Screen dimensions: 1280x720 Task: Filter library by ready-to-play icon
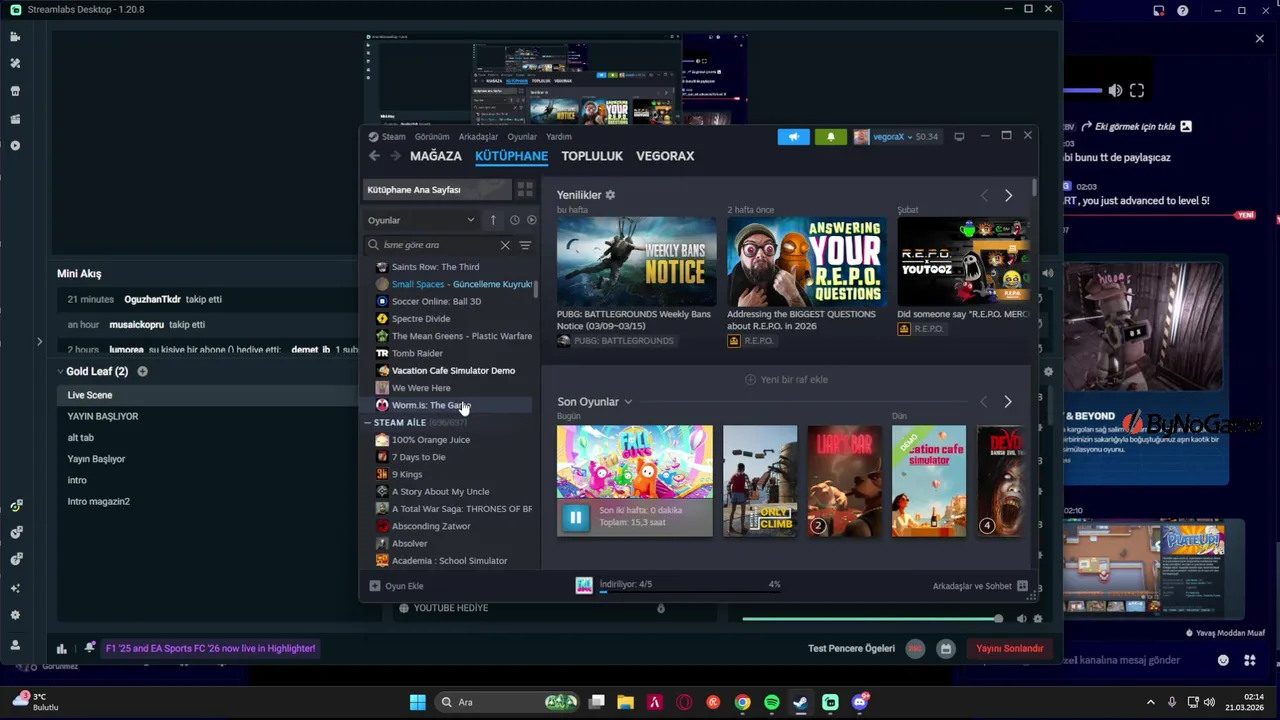531,220
